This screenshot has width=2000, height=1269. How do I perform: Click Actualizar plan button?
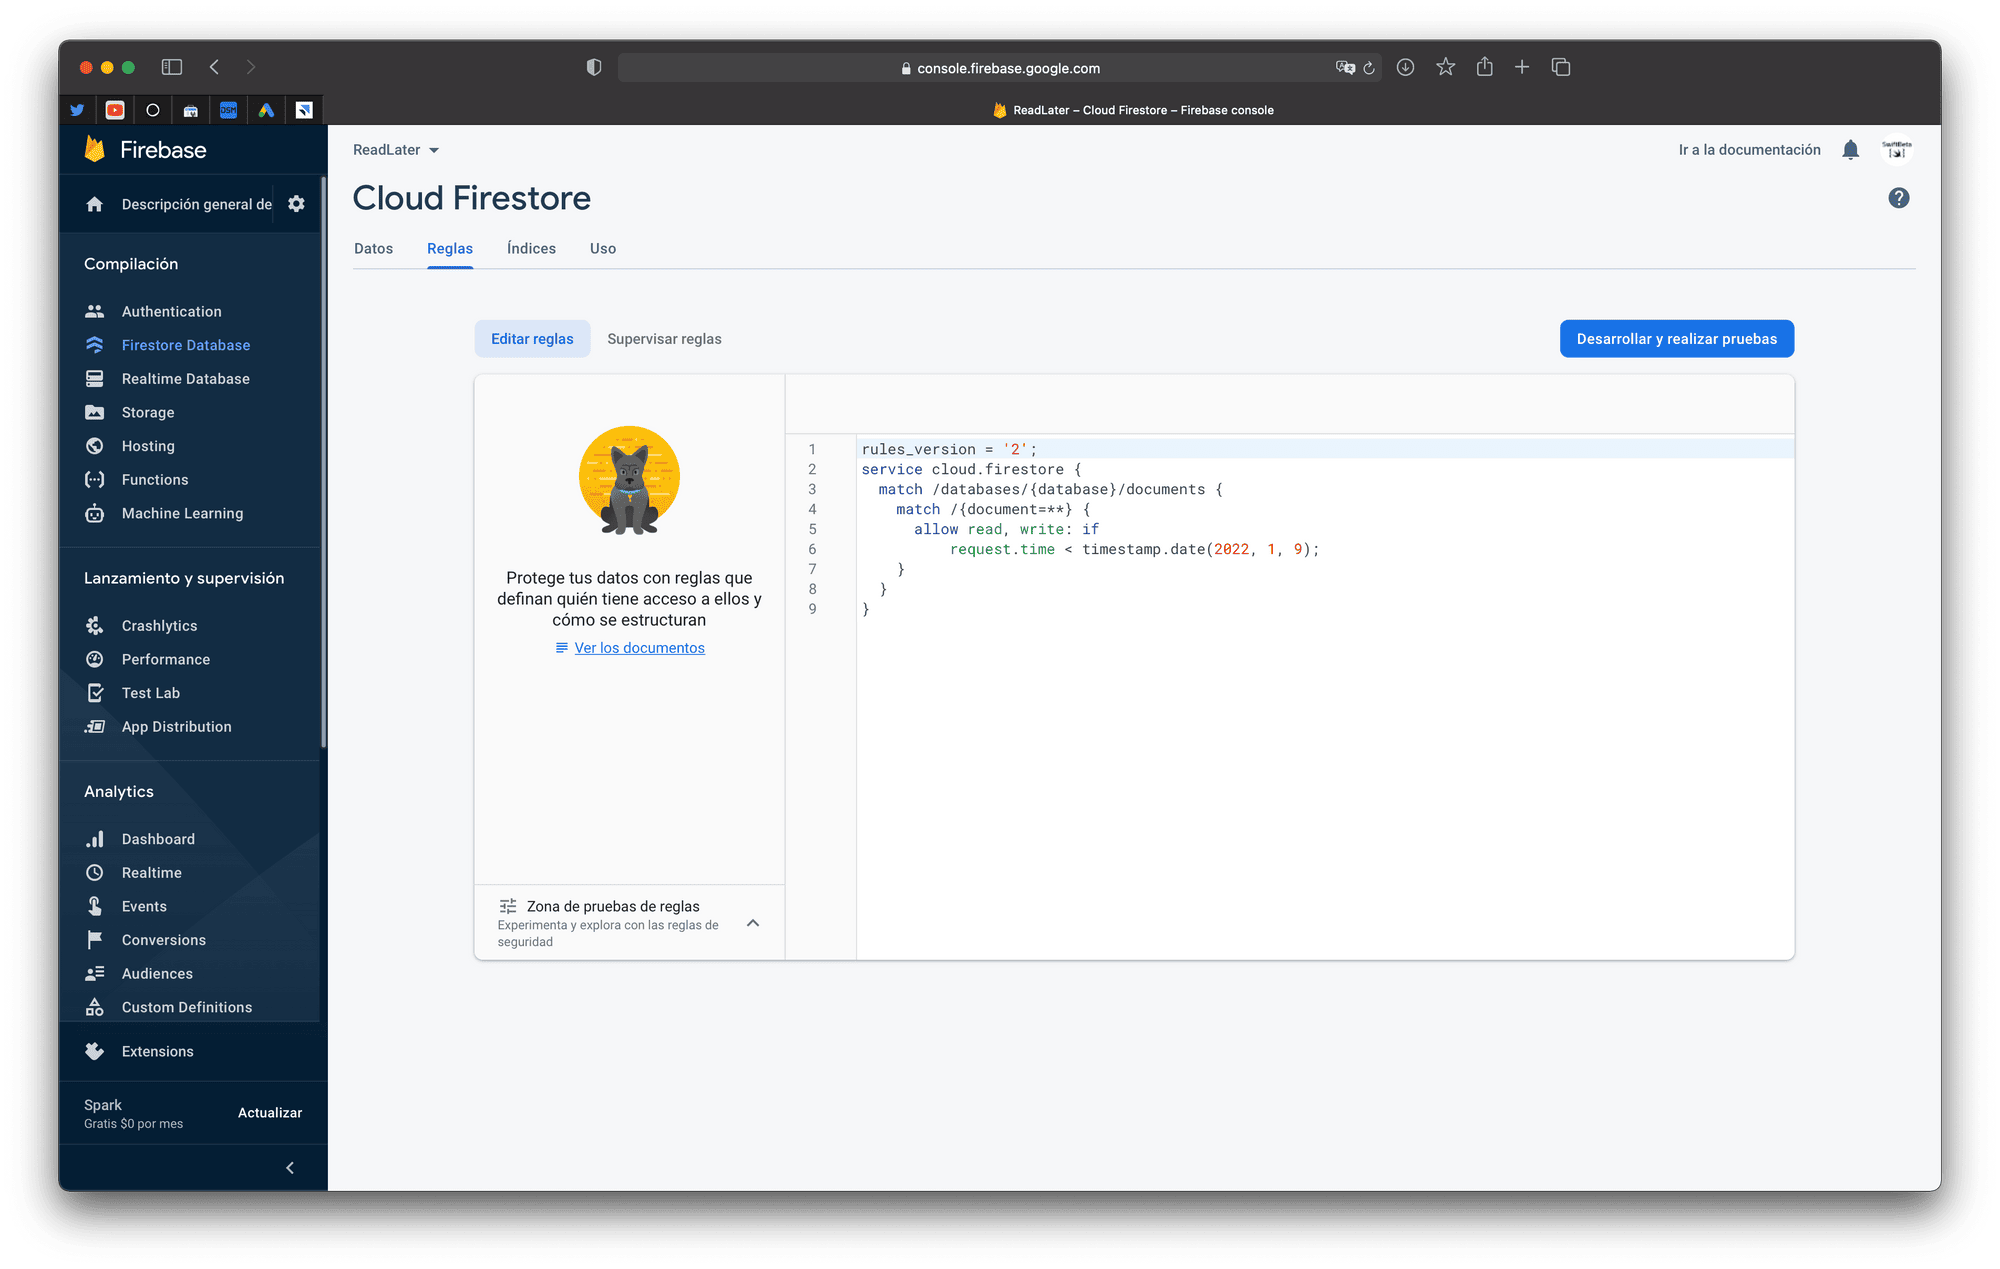(270, 1113)
